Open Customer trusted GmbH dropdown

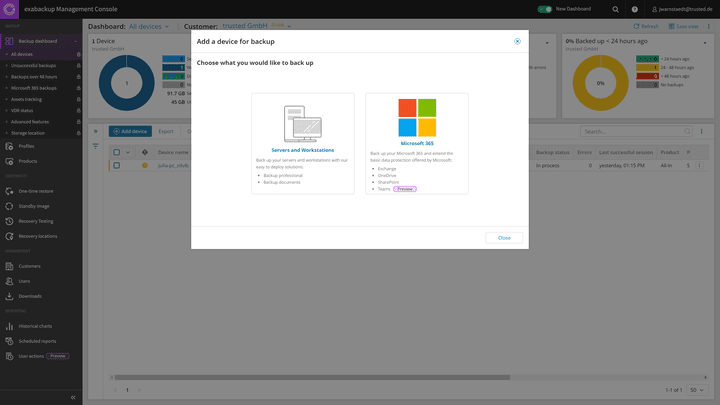[256, 26]
